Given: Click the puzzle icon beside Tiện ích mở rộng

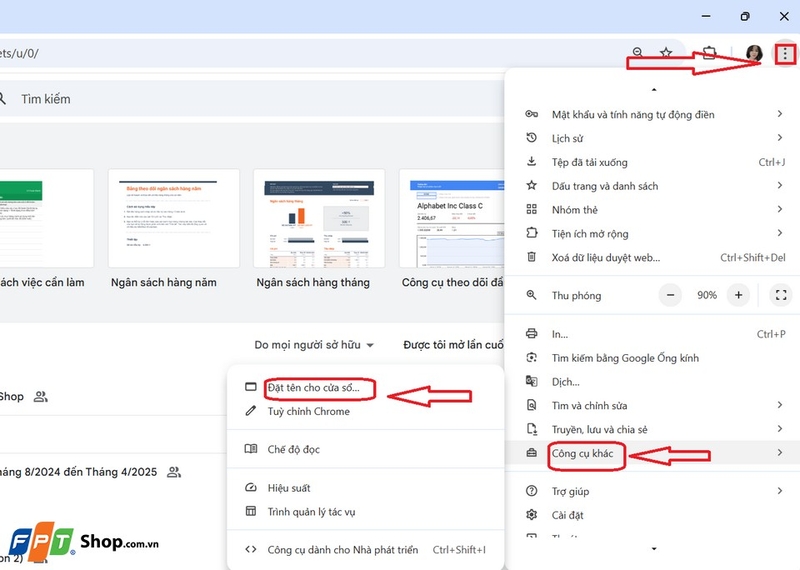Looking at the screenshot, I should coord(532,233).
